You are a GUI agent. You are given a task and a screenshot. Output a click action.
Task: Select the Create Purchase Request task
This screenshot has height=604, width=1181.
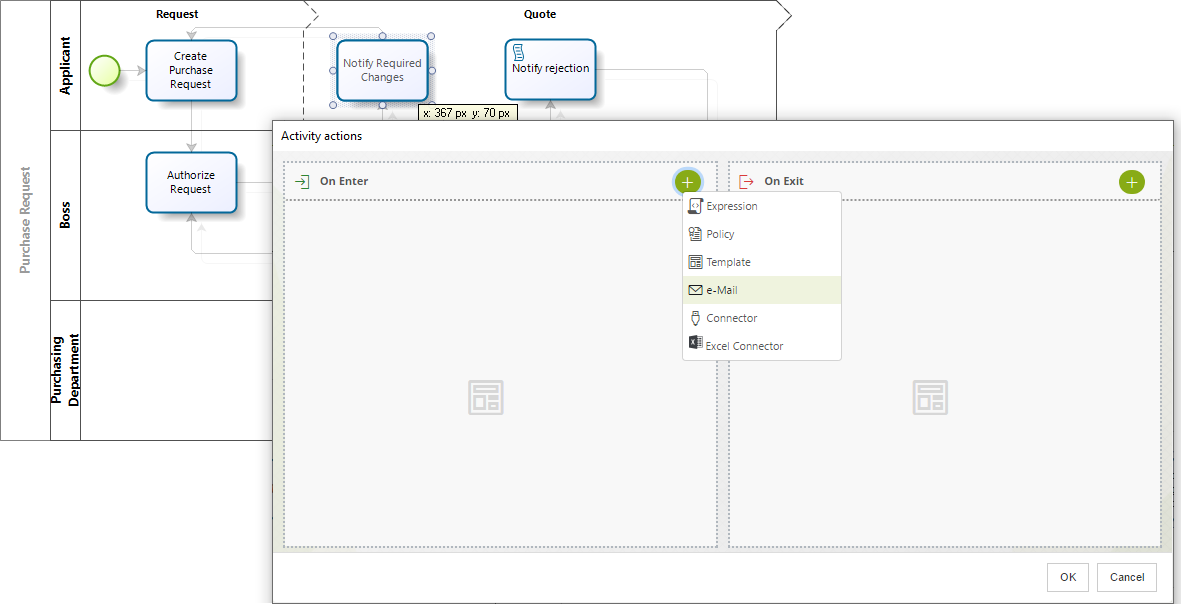point(191,70)
